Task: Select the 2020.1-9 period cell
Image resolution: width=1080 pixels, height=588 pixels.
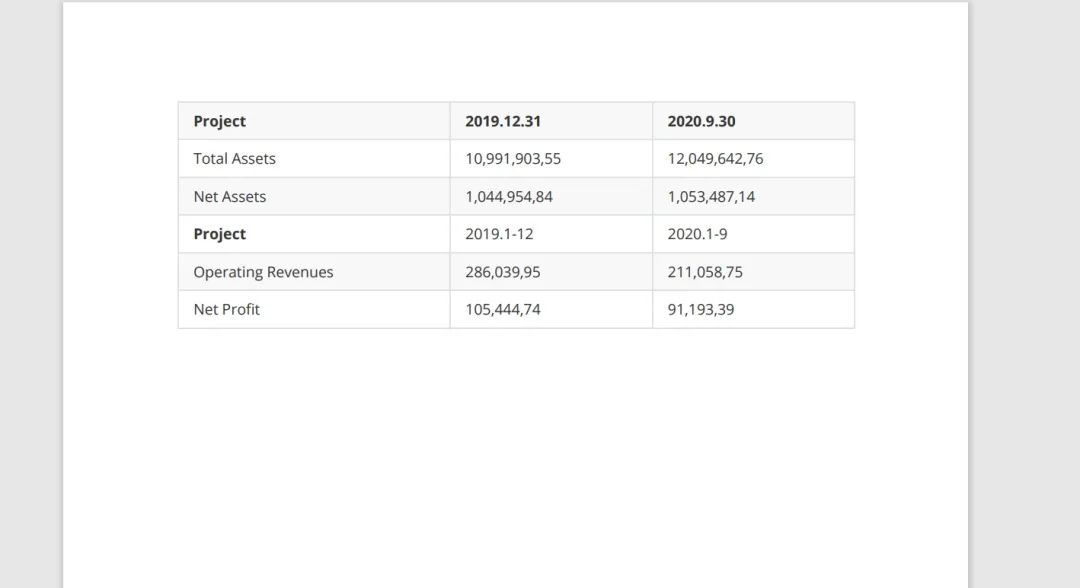Action: [697, 234]
